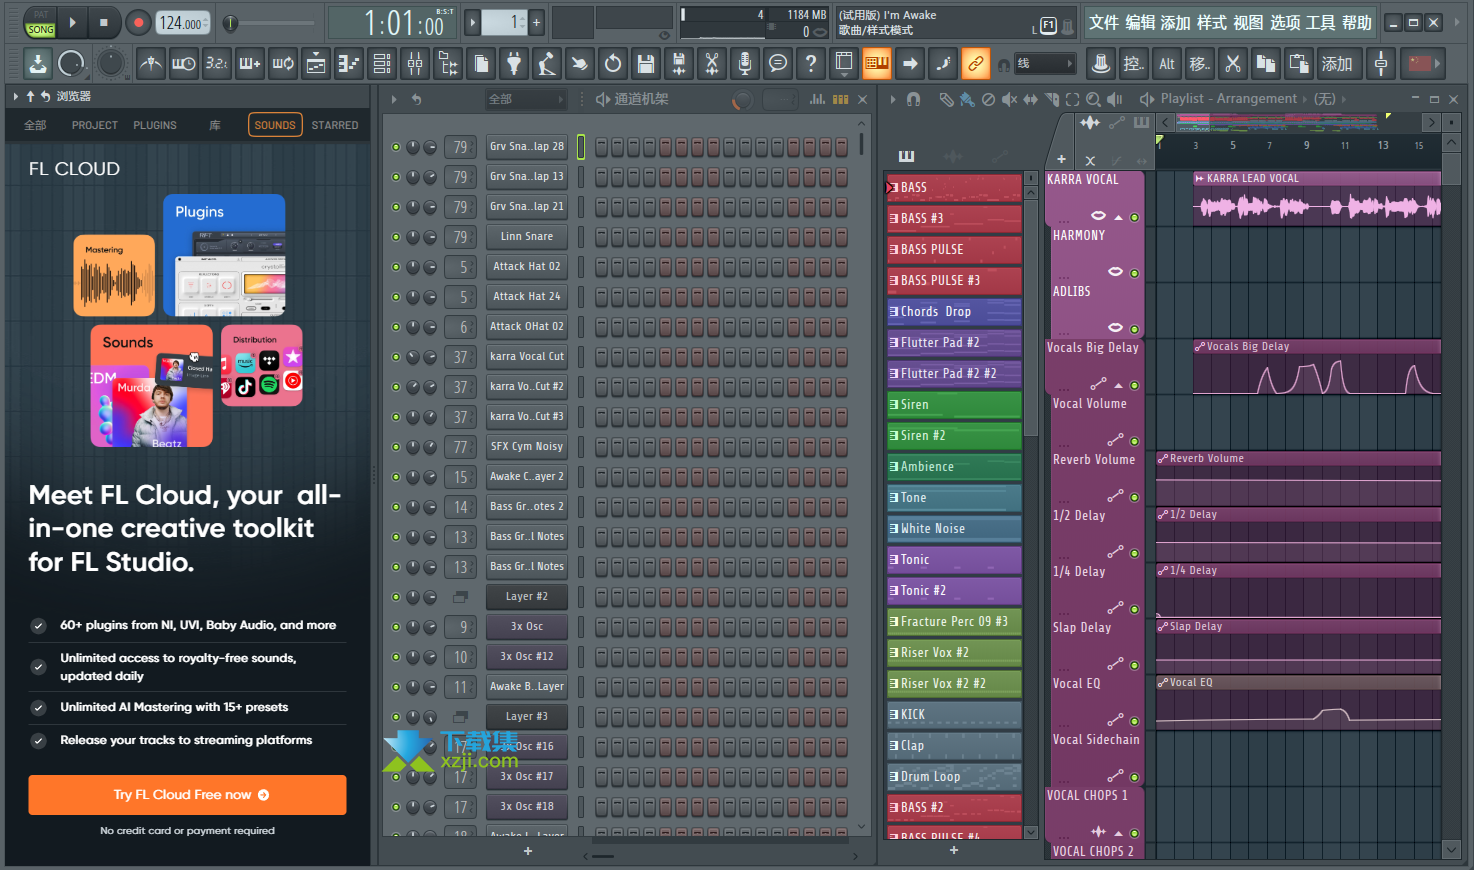Image resolution: width=1474 pixels, height=870 pixels.
Task: Open the snap '线' dropdown
Action: [1044, 64]
